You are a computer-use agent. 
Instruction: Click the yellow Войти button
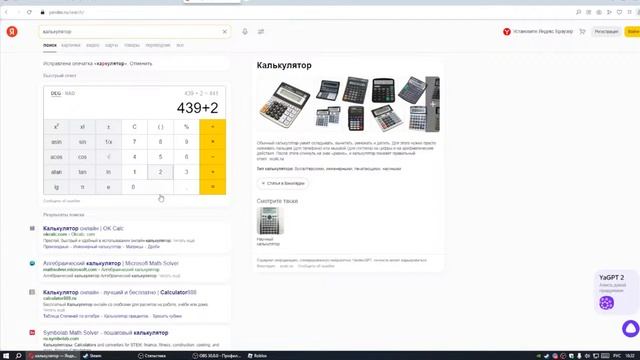pos(632,31)
